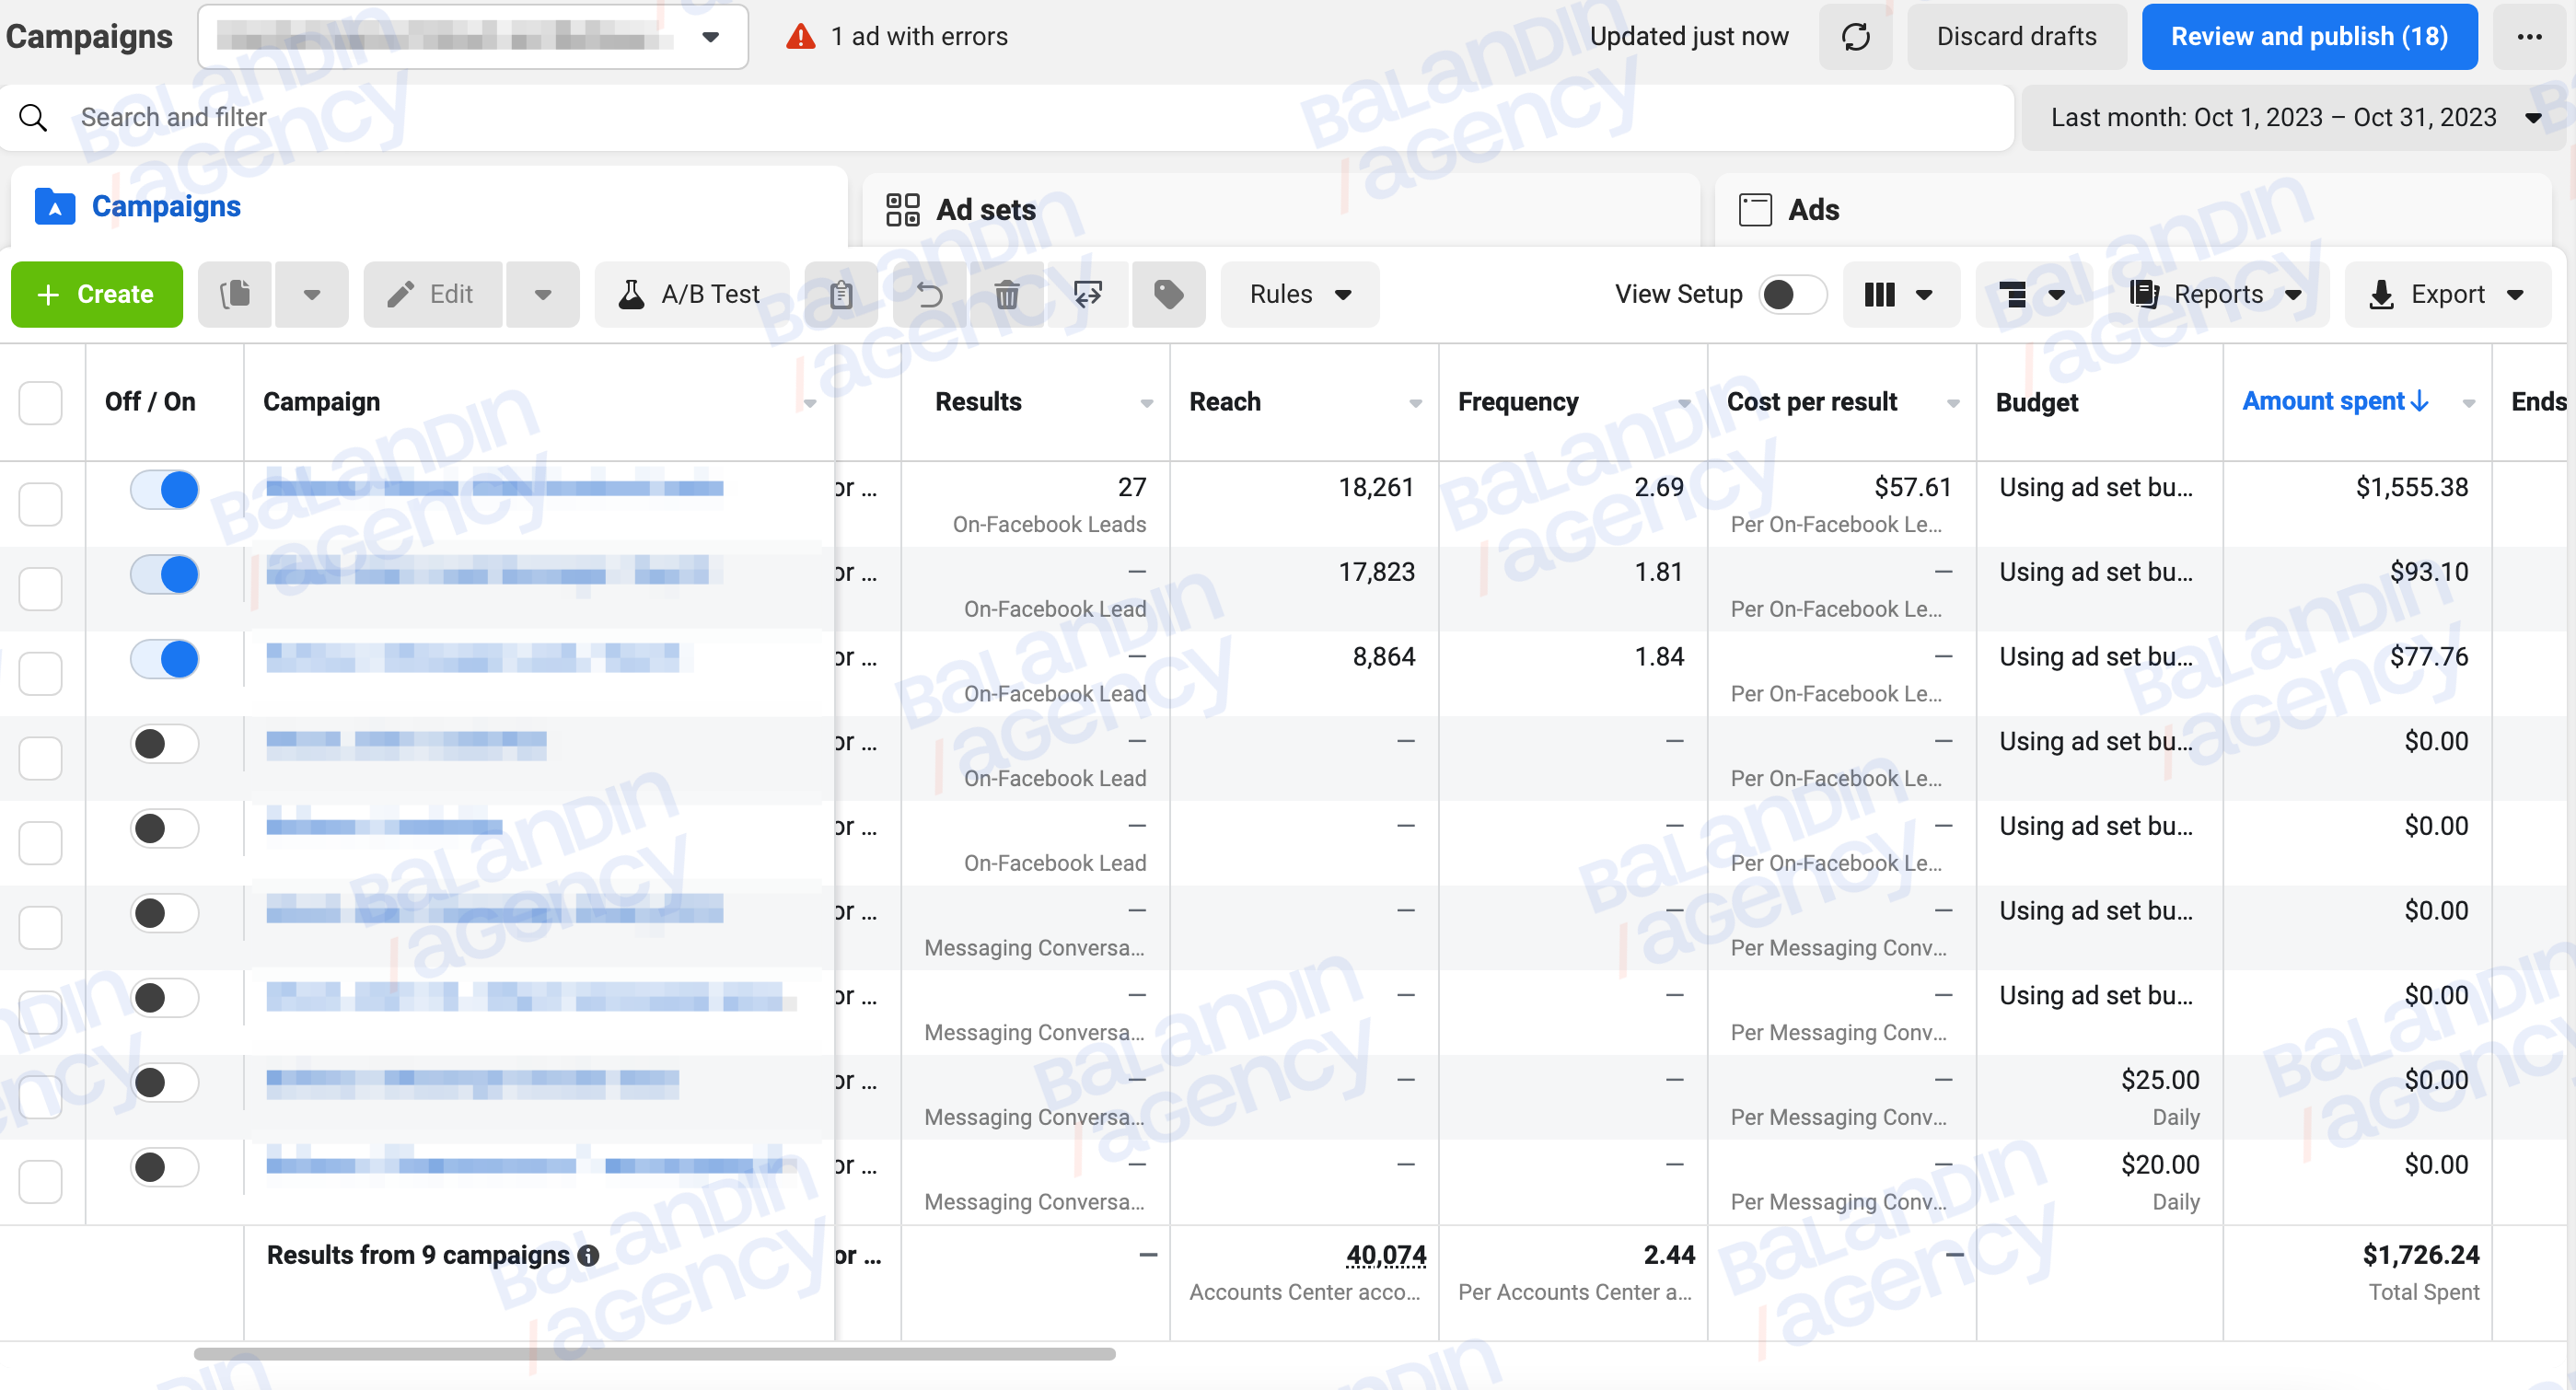The width and height of the screenshot is (2576, 1390).
Task: Click the undo arrow icon
Action: point(929,294)
